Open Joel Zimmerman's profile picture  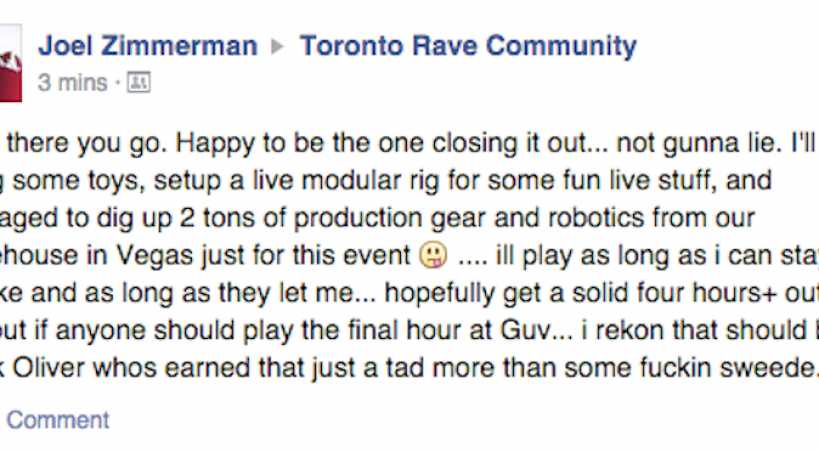pyautogui.click(x=10, y=62)
